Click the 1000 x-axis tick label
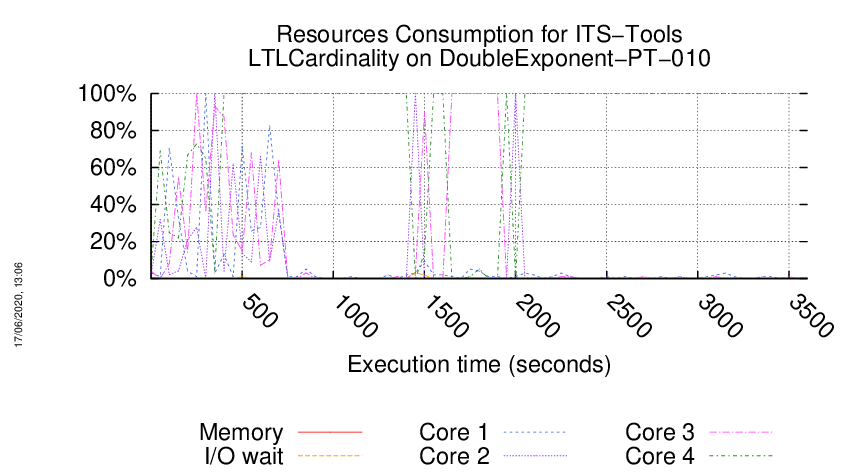 [x=356, y=316]
